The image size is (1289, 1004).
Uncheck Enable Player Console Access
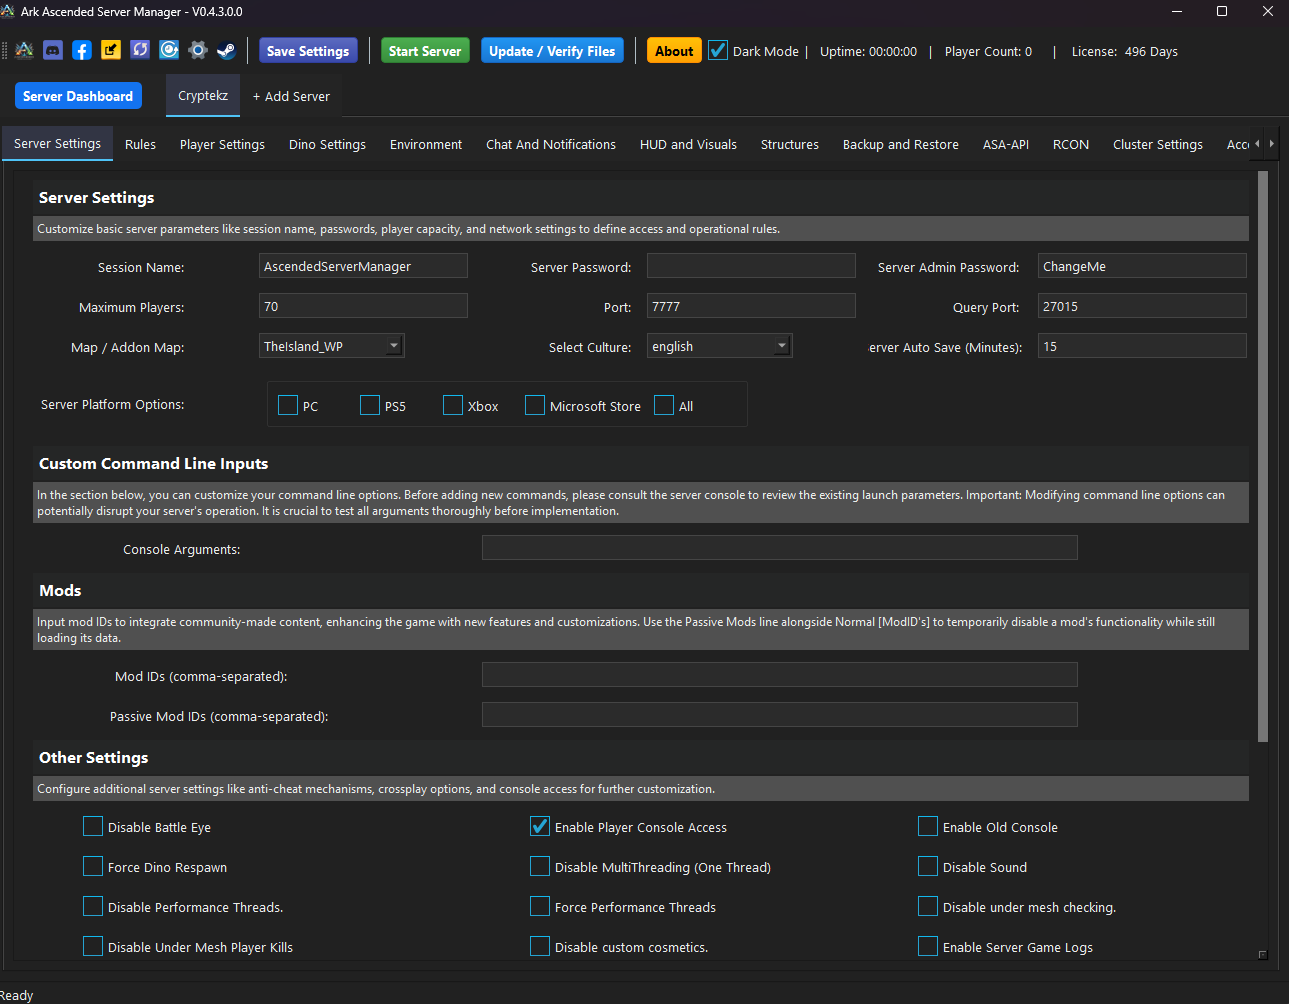pyautogui.click(x=540, y=826)
